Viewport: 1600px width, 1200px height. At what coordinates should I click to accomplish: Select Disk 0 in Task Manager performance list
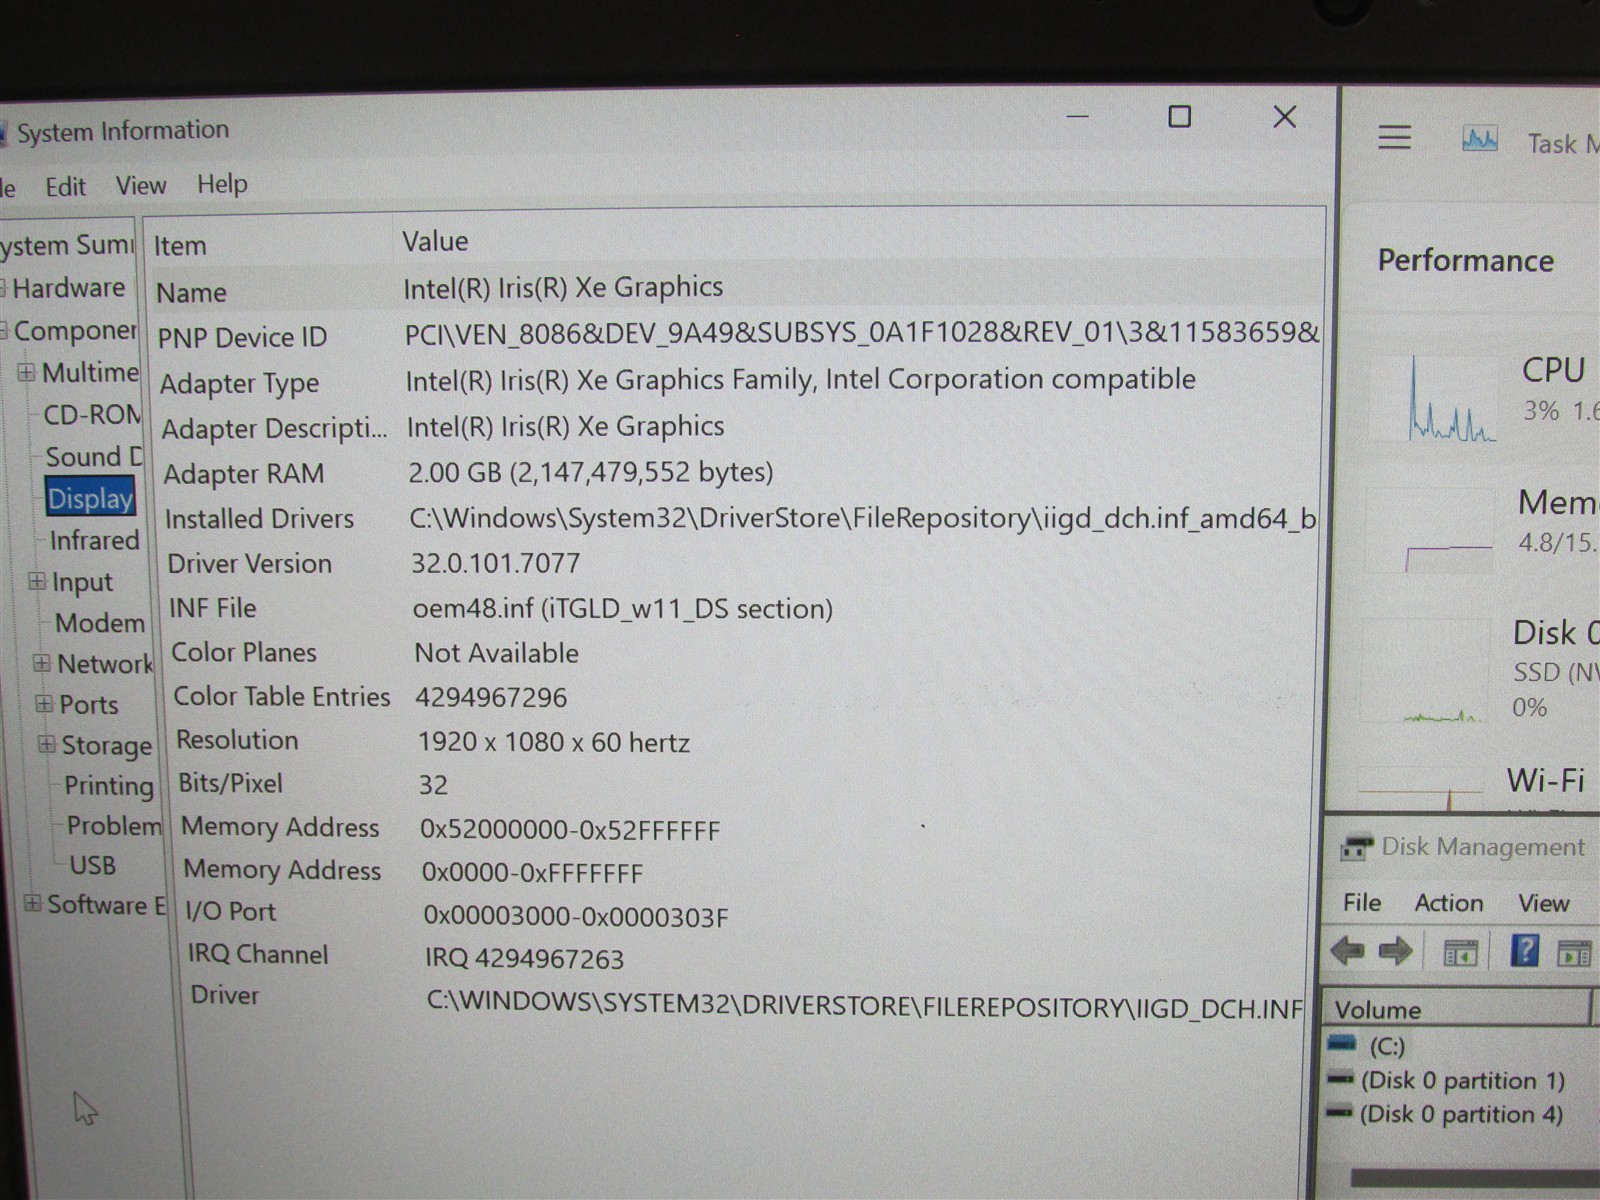coord(1480,668)
